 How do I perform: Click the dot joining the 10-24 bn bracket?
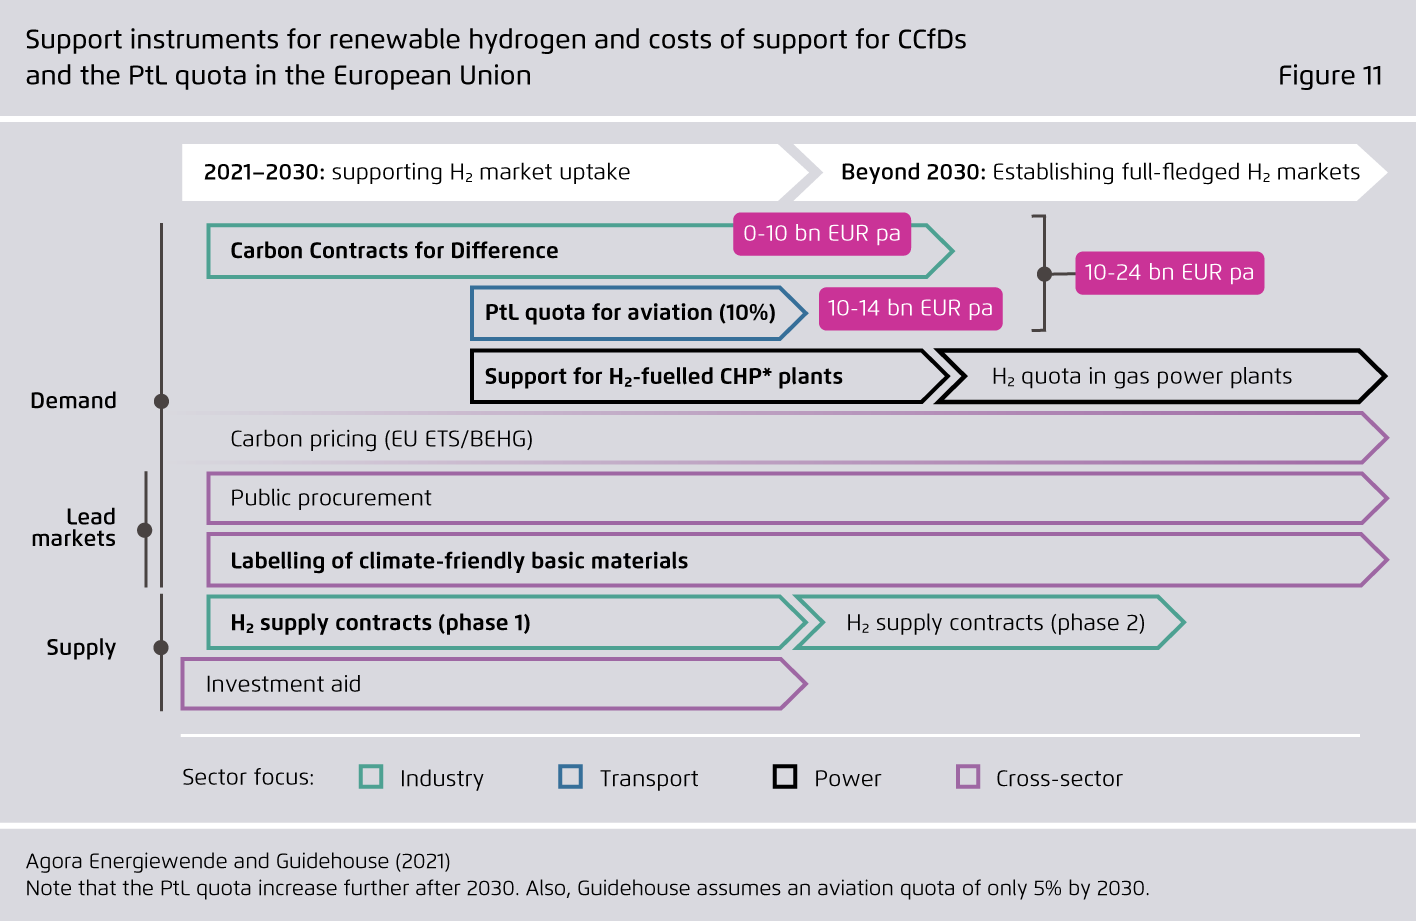pos(1044,273)
